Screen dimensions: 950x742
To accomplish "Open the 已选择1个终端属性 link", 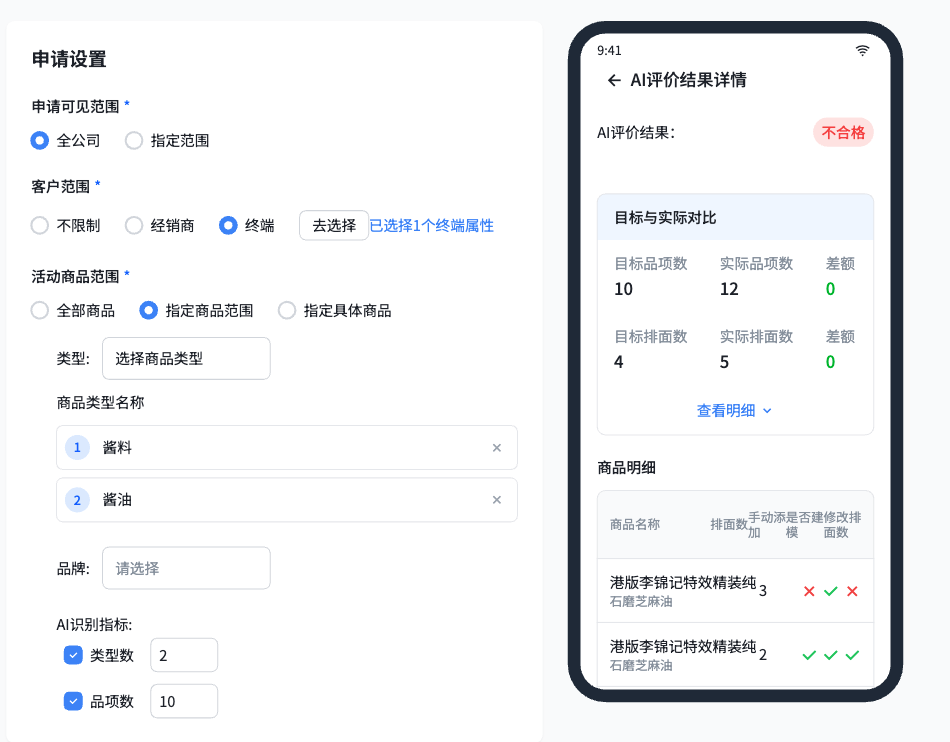I will (x=432, y=226).
